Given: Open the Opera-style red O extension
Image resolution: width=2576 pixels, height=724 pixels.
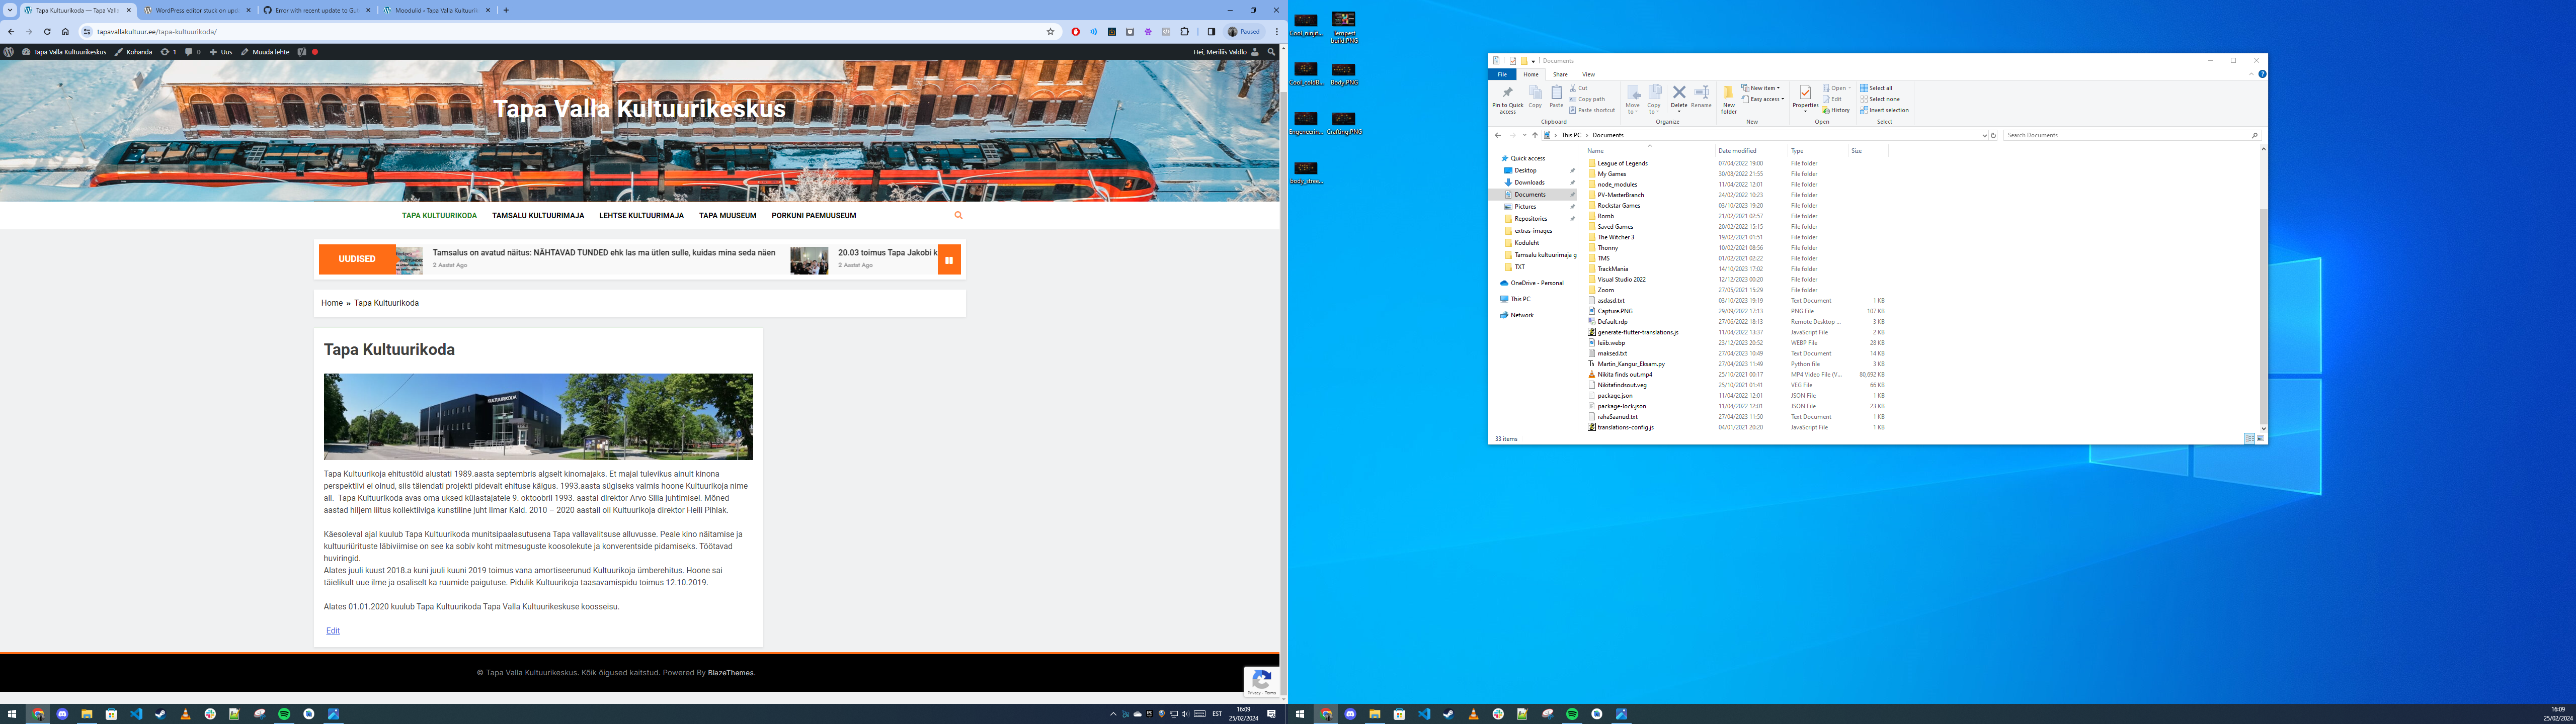Looking at the screenshot, I should (x=1075, y=32).
